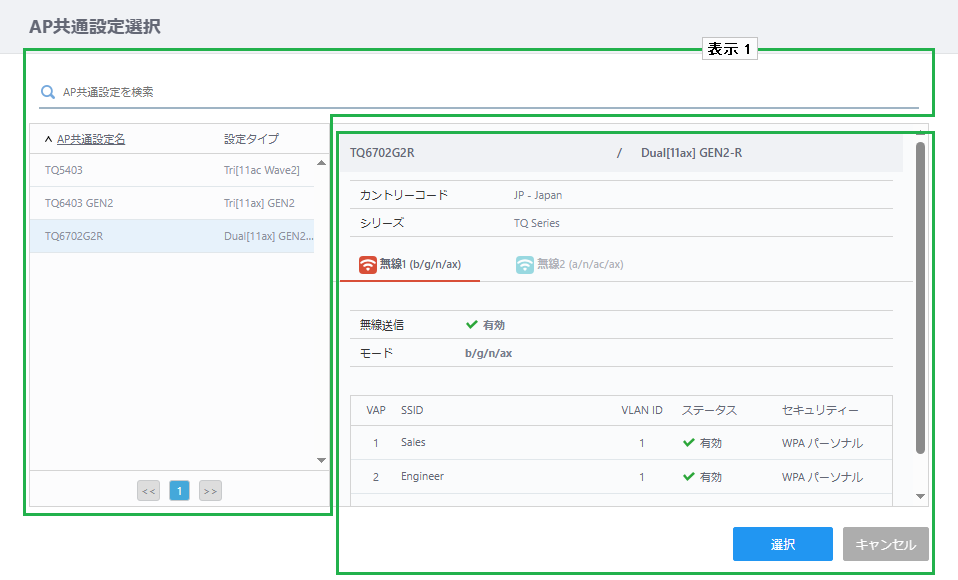Click the Tri[11ac Wave2] type cell
The image size is (958, 580).
point(261,170)
